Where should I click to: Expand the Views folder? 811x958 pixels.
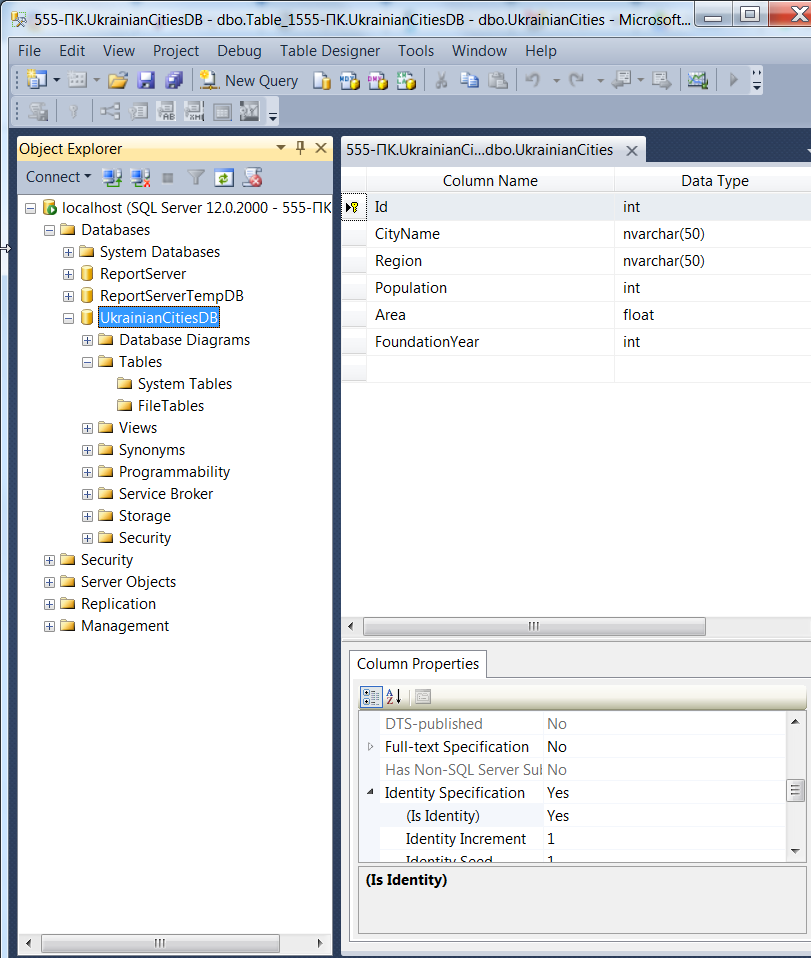tap(88, 428)
